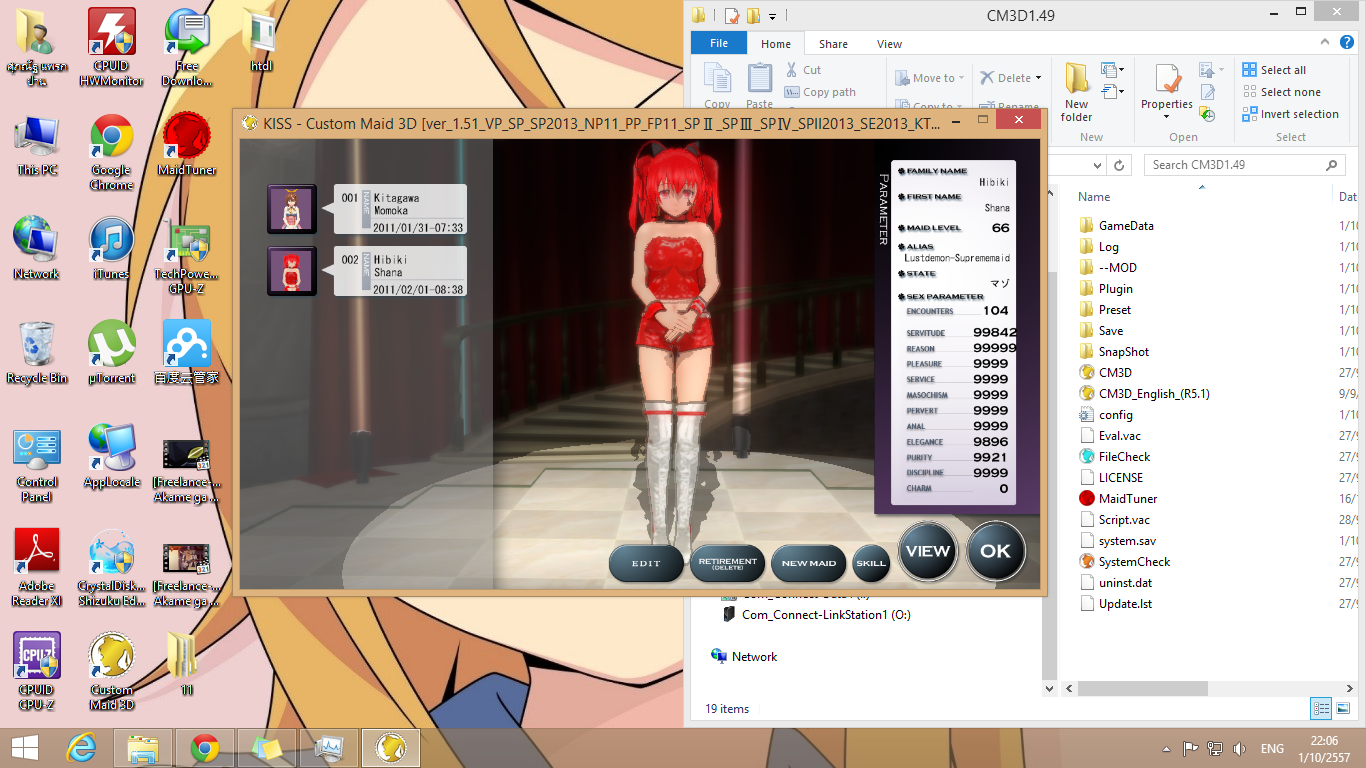This screenshot has width=1366, height=768.
Task: Open the File menu tab
Action: [718, 44]
